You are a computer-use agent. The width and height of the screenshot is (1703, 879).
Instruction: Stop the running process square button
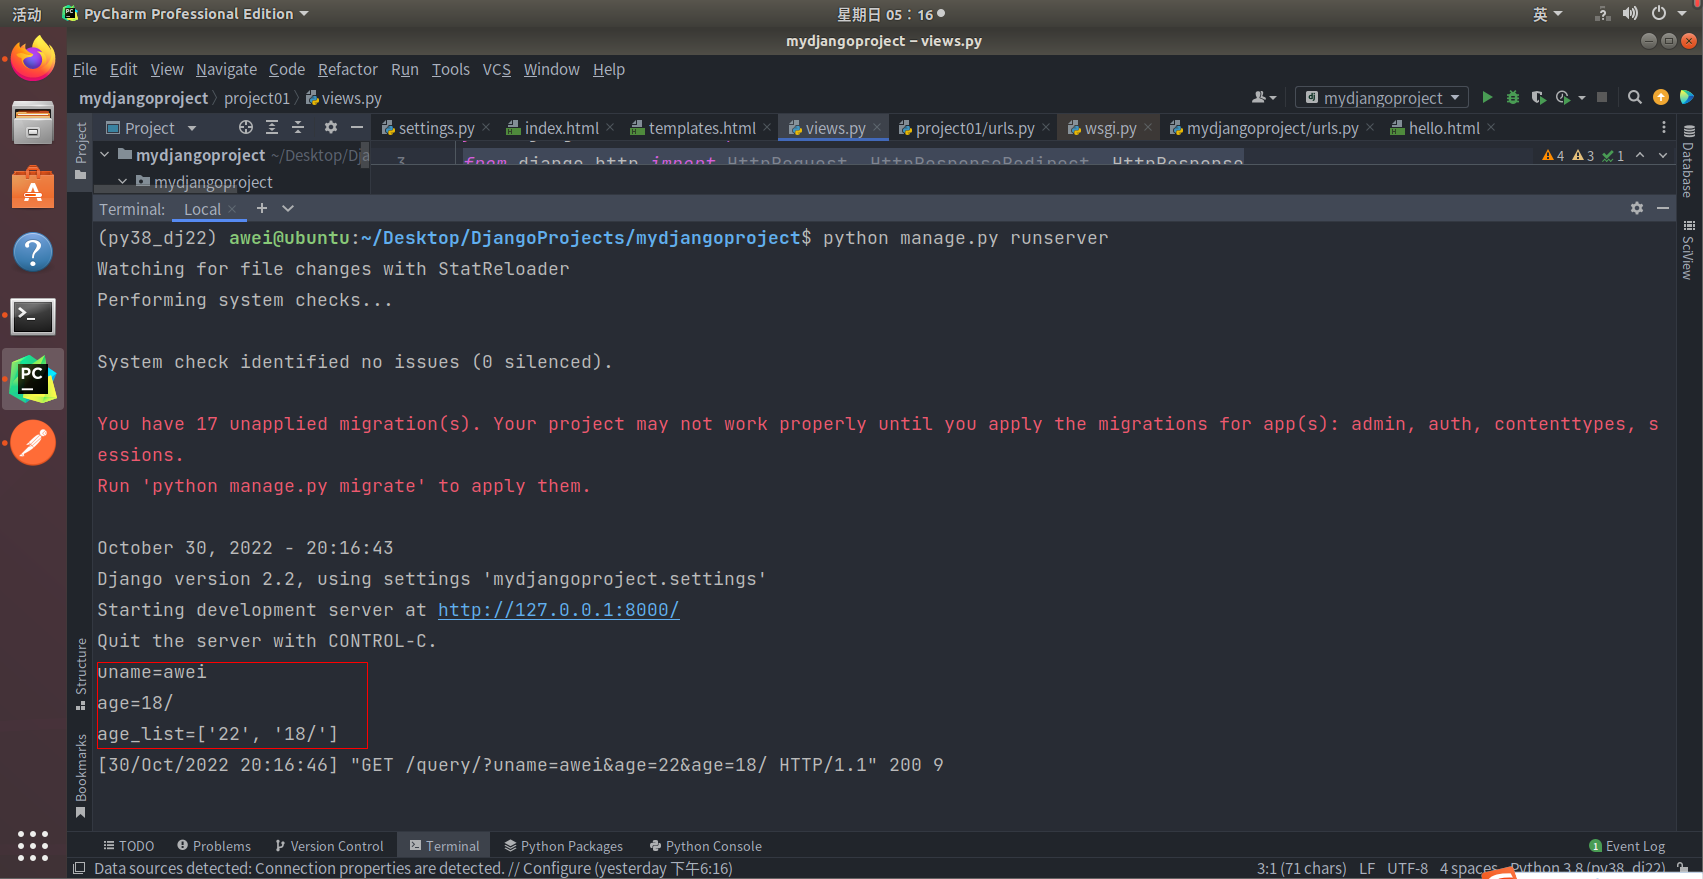[x=1602, y=97]
